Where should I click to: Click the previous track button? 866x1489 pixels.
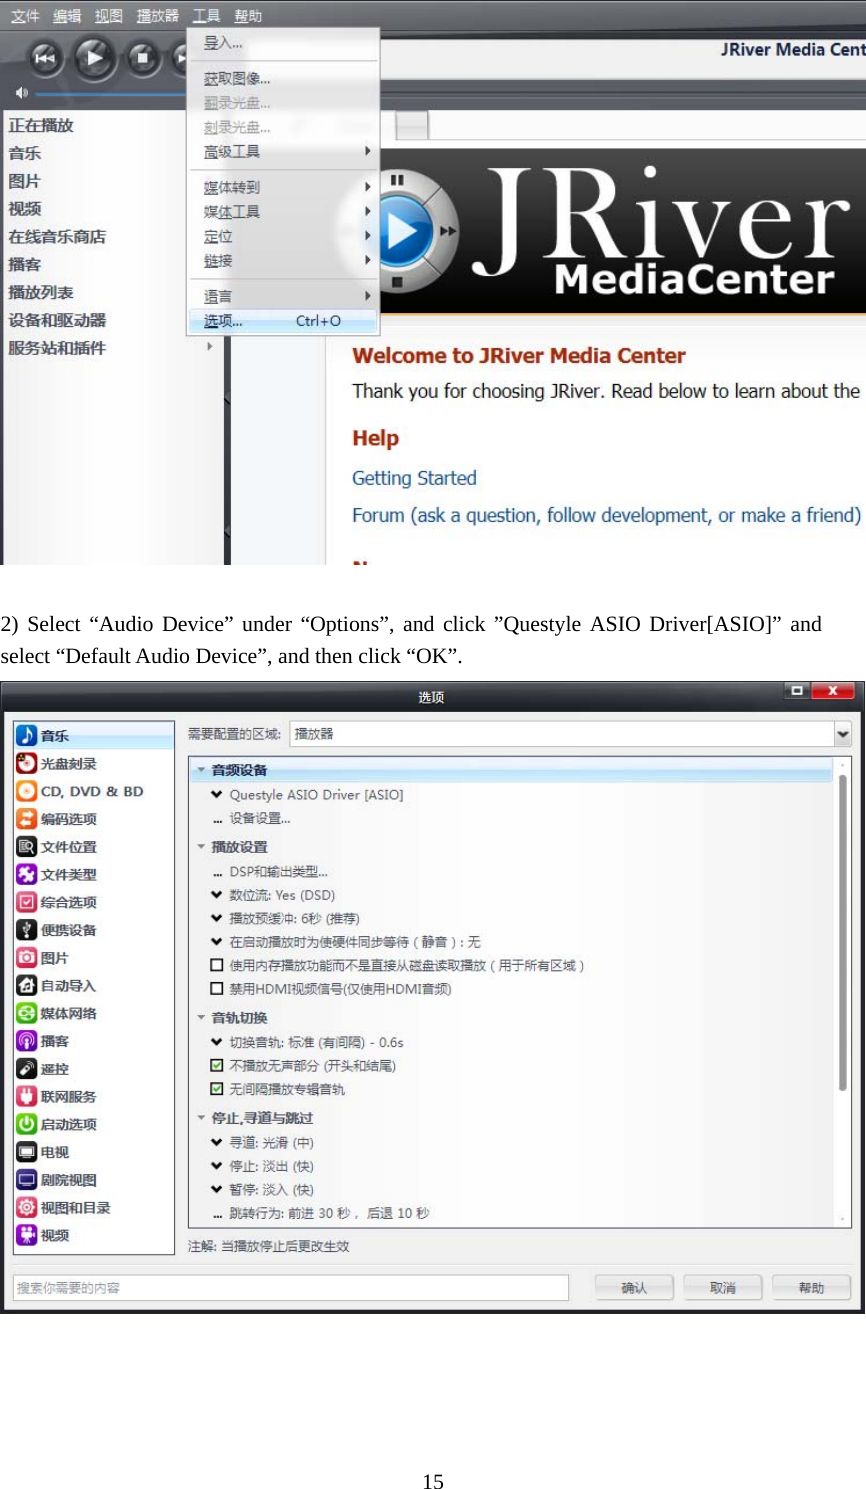pyautogui.click(x=45, y=58)
